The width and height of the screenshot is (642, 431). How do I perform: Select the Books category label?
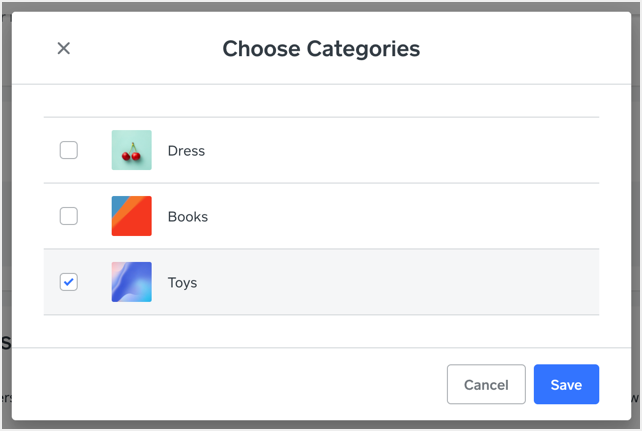pyautogui.click(x=188, y=217)
